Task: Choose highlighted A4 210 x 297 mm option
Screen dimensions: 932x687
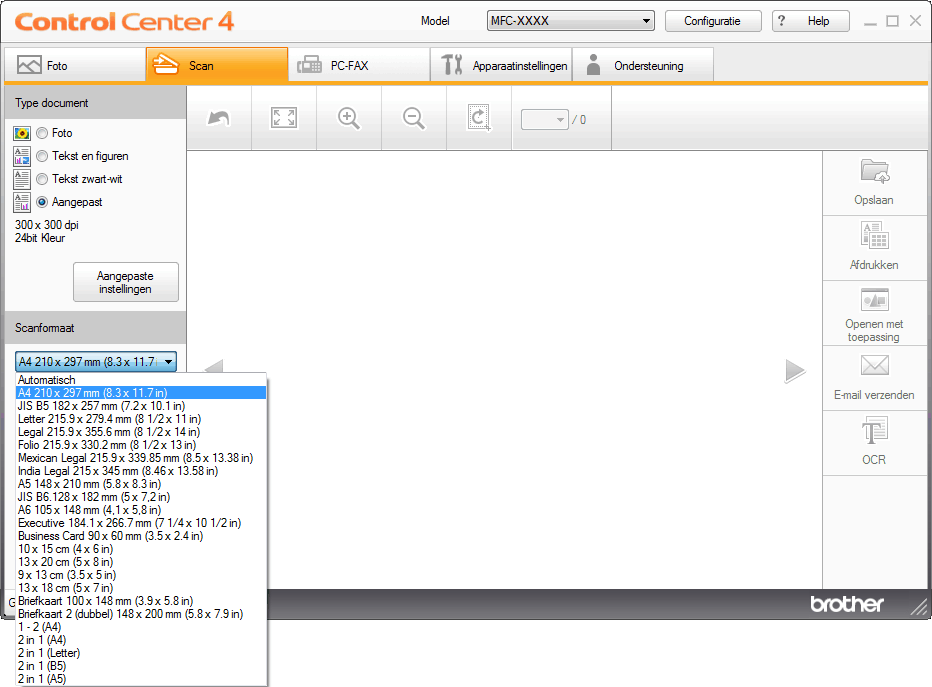Action: tap(141, 393)
